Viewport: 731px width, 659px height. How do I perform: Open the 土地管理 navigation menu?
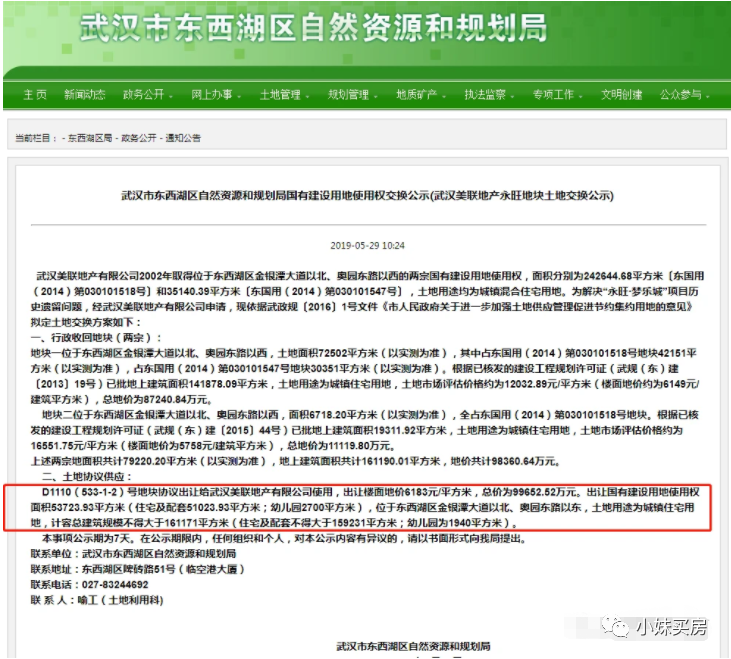[x=280, y=95]
